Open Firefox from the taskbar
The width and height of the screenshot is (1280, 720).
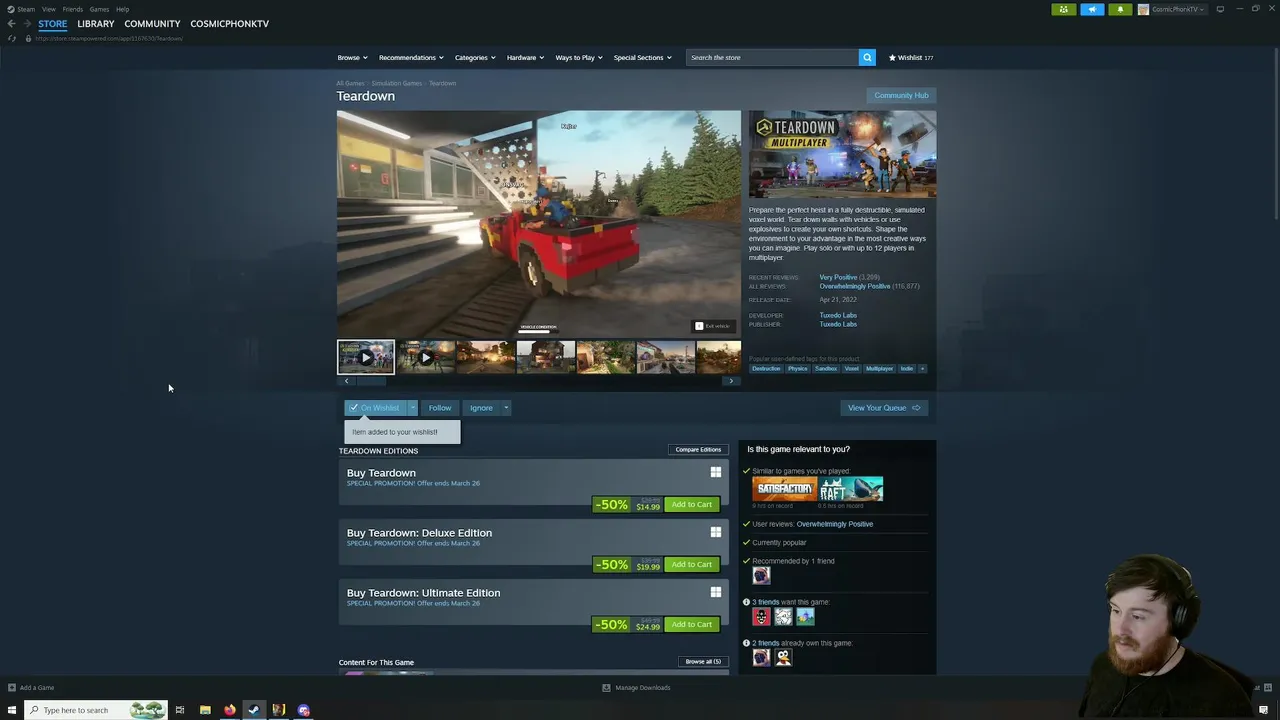(x=229, y=710)
